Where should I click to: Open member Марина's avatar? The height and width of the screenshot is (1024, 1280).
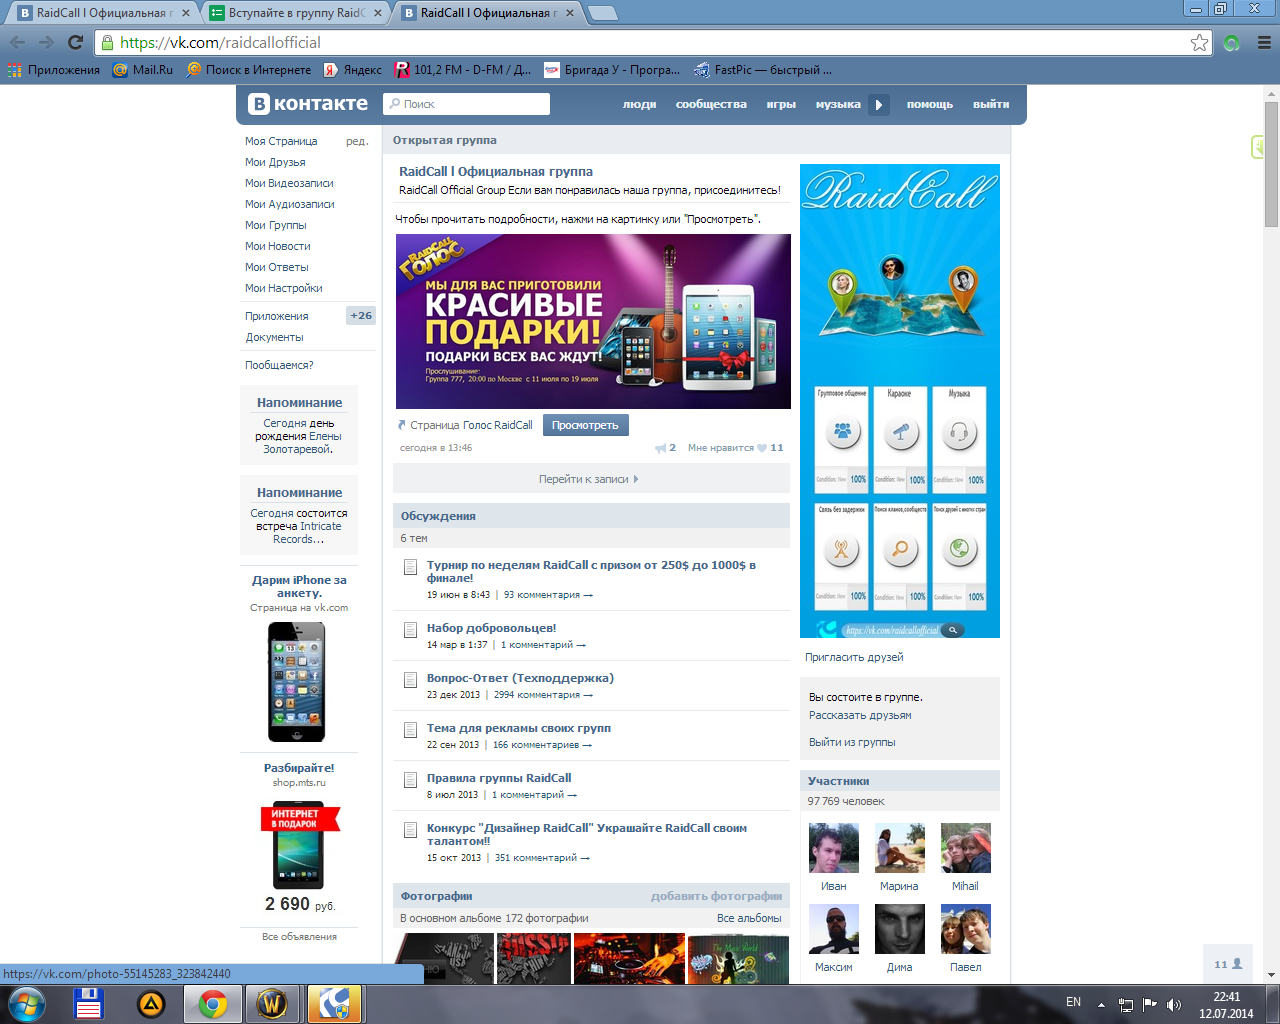click(900, 848)
